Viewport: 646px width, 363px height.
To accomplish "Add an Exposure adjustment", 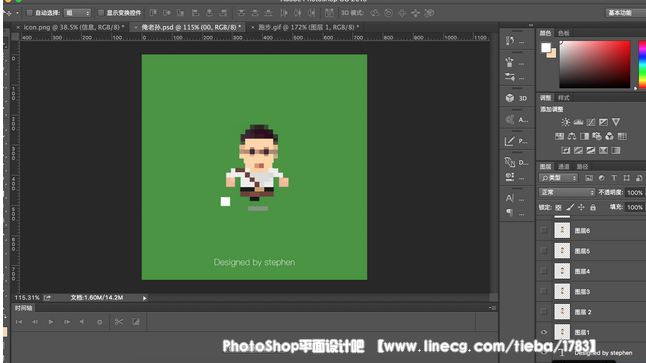I will [x=603, y=122].
